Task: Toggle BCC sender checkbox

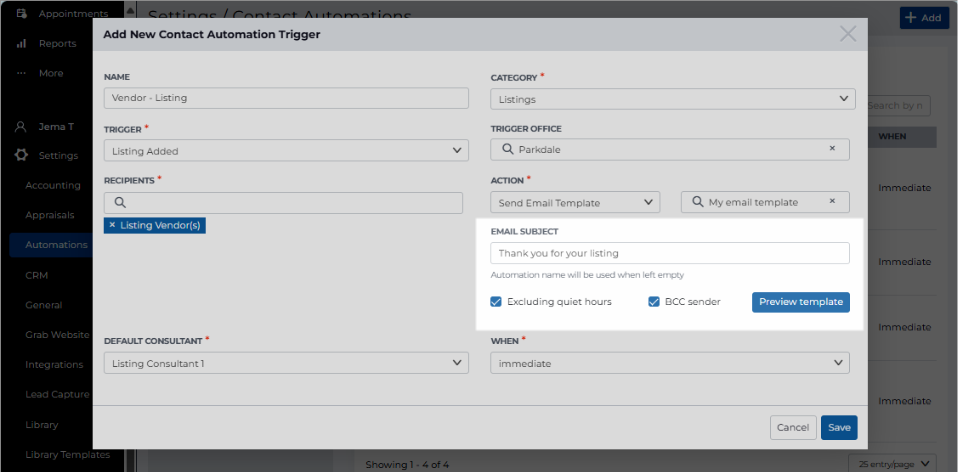Action: coord(654,302)
